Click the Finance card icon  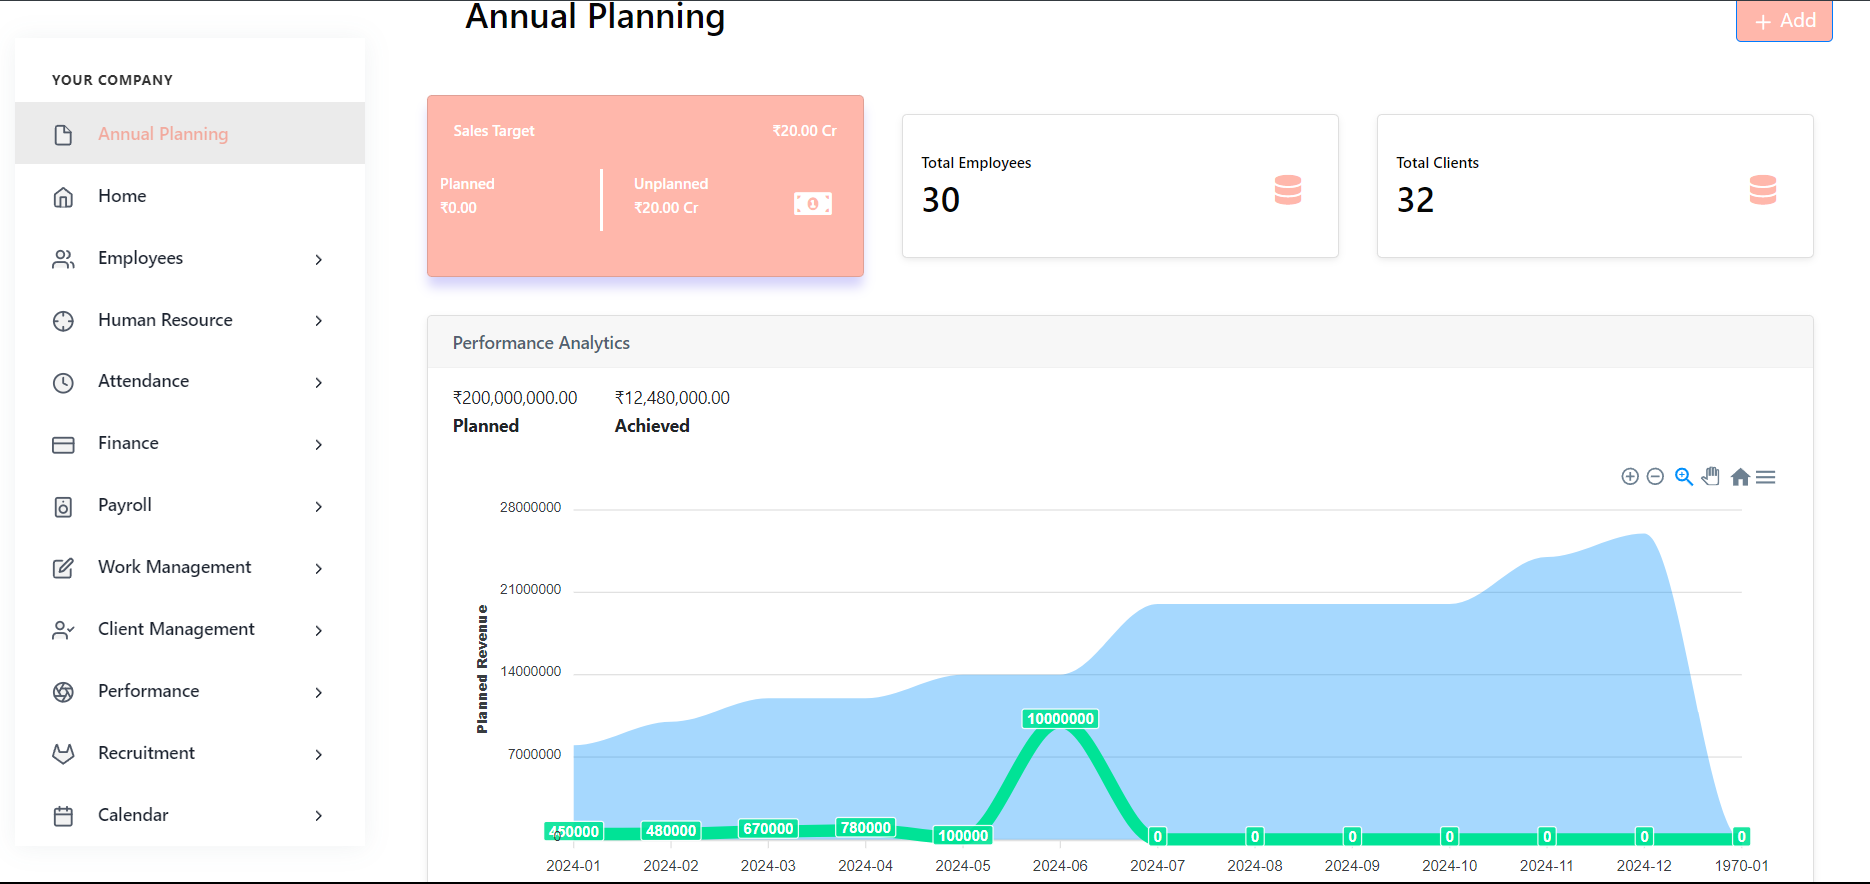pos(63,445)
